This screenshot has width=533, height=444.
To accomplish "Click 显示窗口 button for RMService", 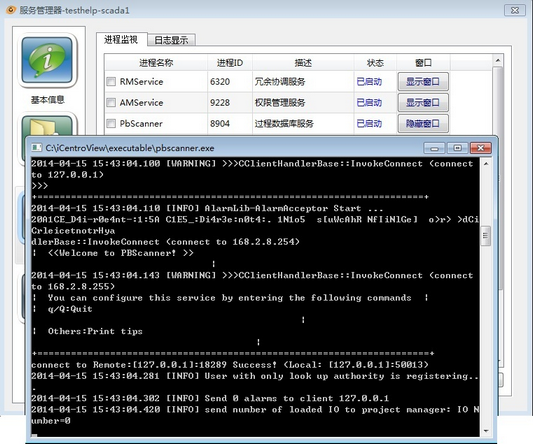I will tap(423, 82).
